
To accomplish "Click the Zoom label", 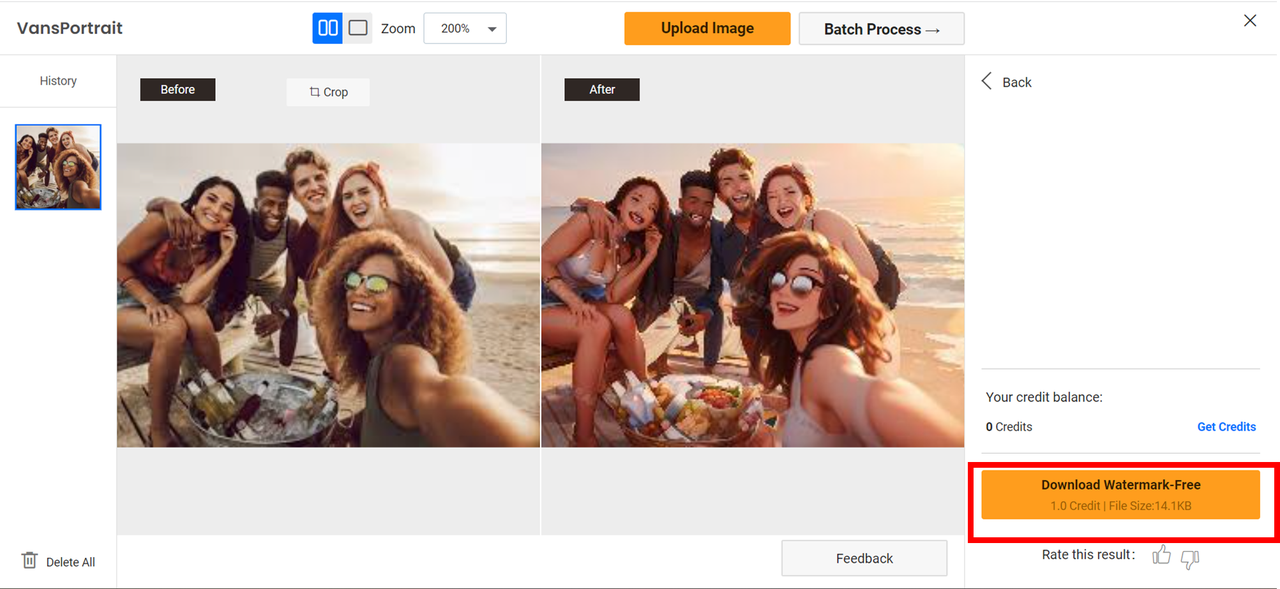I will tap(398, 29).
